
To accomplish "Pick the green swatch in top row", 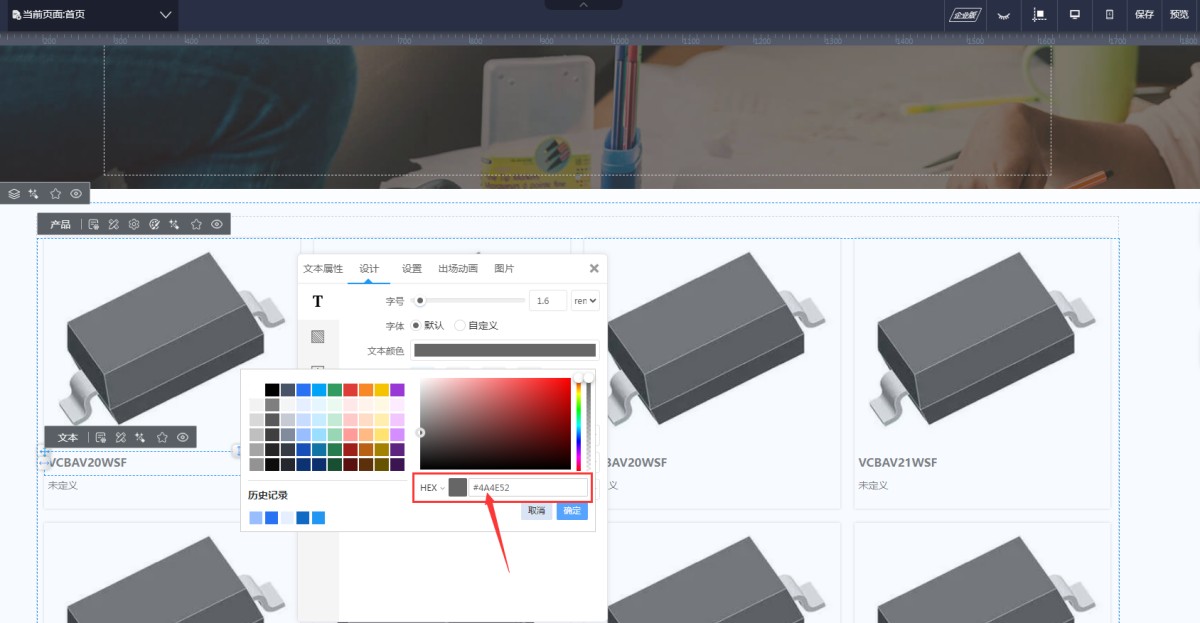I will [x=334, y=390].
